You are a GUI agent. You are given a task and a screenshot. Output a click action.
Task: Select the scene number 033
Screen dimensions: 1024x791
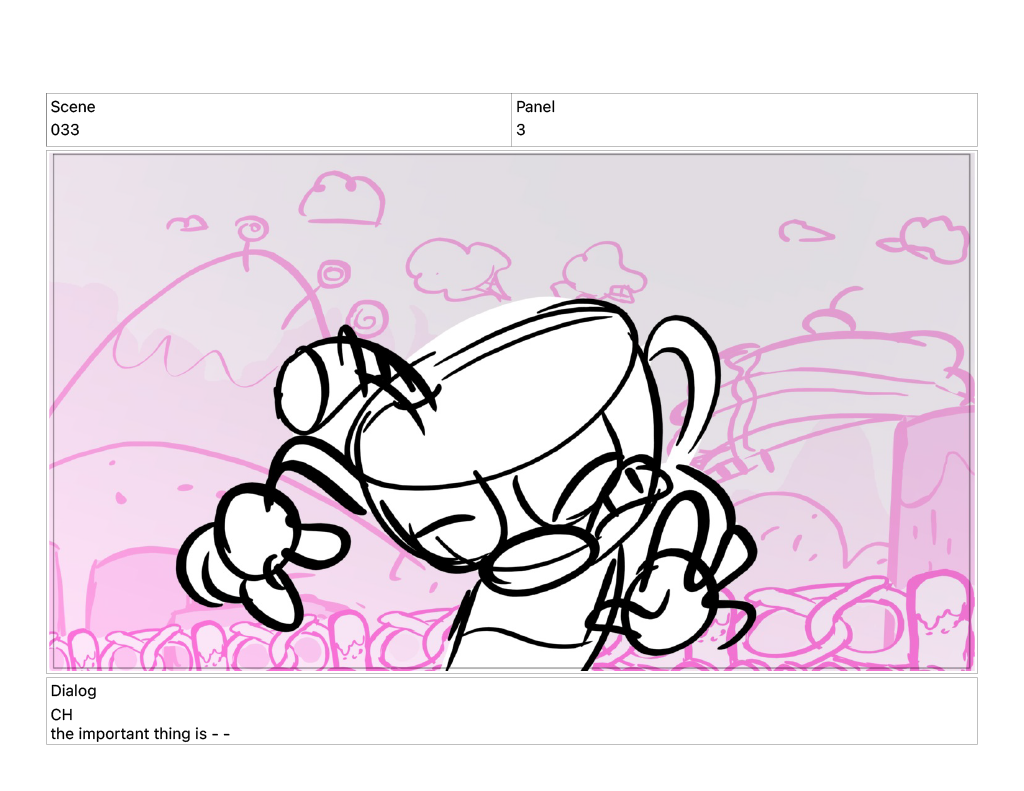65,130
